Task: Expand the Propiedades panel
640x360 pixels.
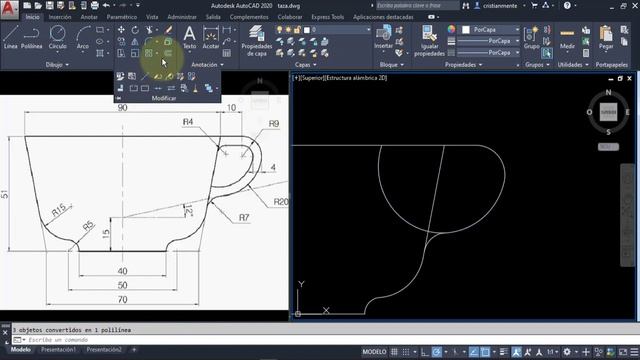Action: coord(463,65)
